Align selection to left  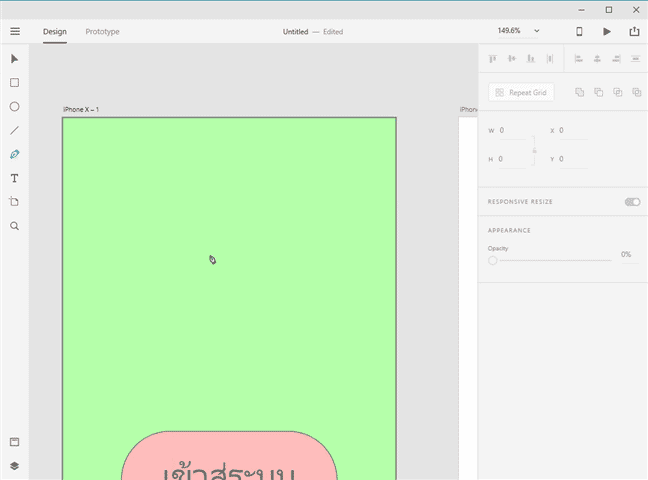coord(579,59)
